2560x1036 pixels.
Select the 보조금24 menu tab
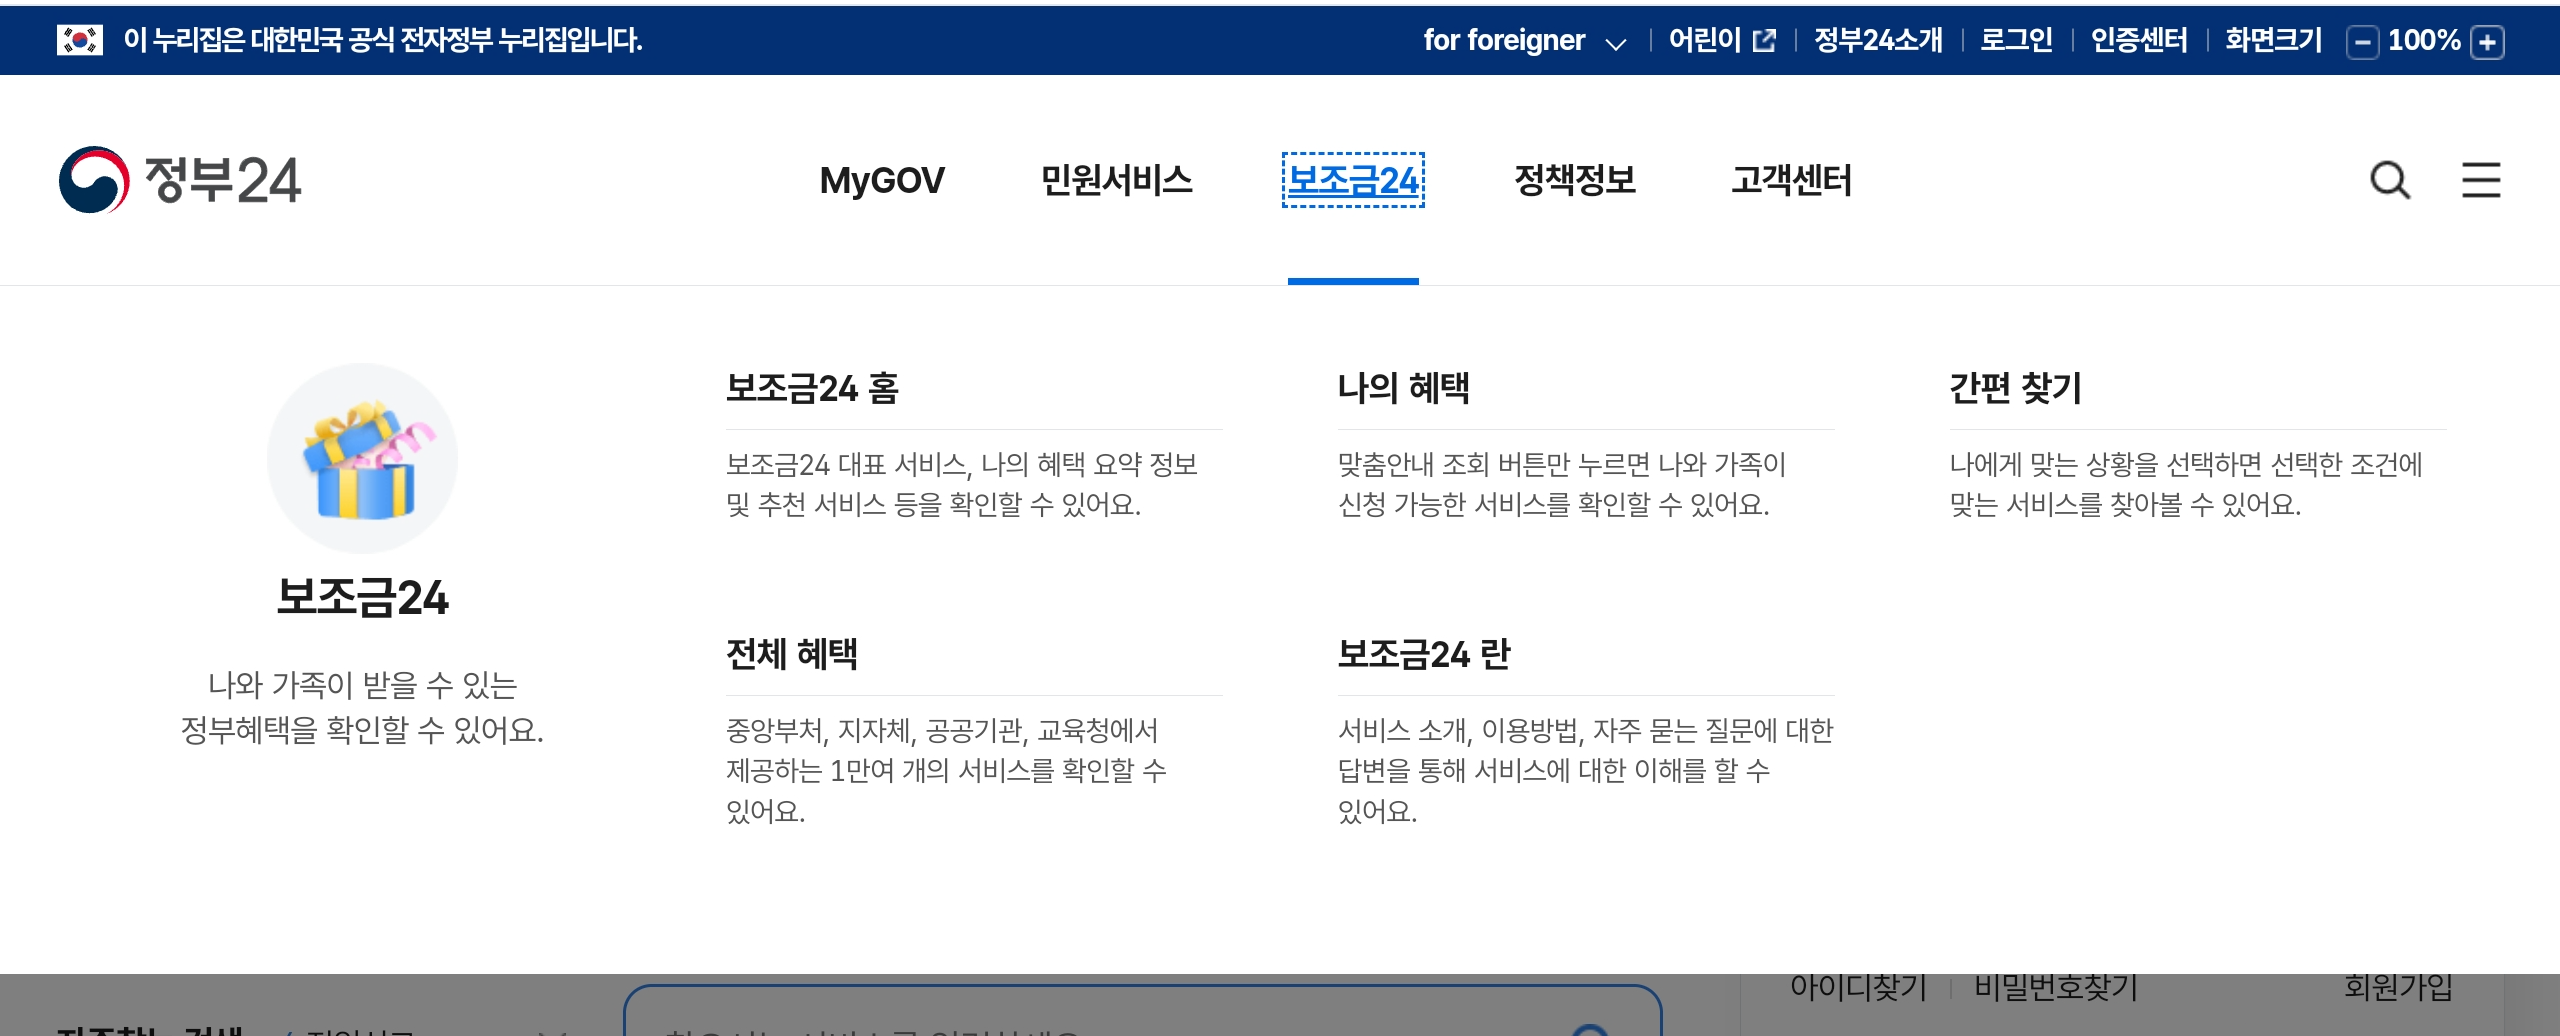tap(1353, 180)
